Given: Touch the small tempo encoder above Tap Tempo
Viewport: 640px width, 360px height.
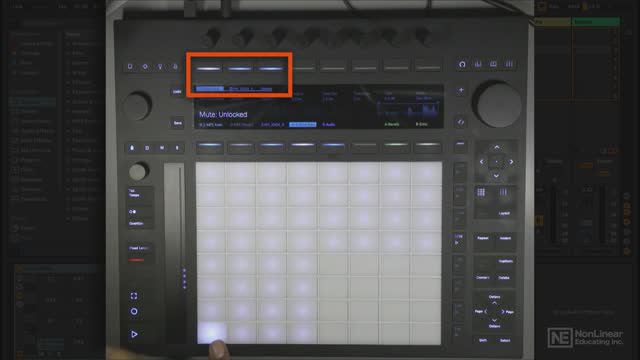Looking at the screenshot, I should click(138, 171).
